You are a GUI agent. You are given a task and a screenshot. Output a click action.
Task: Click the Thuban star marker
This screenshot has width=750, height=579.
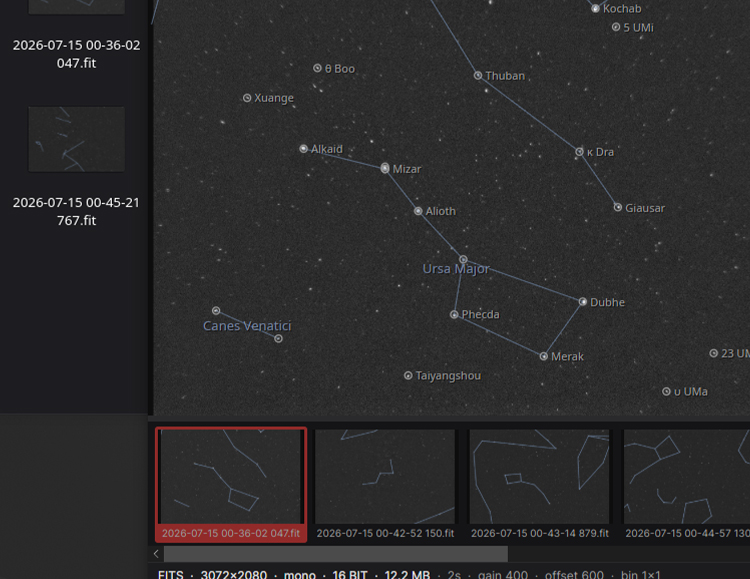478,75
